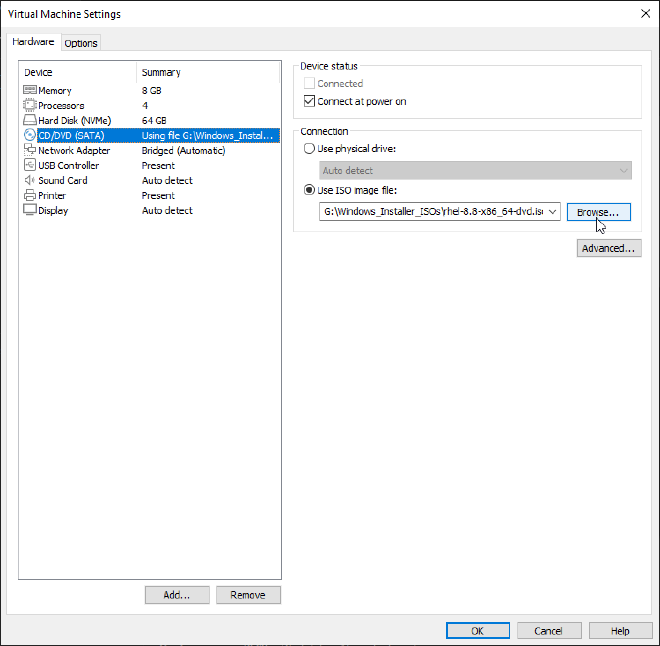Select the Printer device icon
Viewport: 660px width, 646px height.
(30, 195)
